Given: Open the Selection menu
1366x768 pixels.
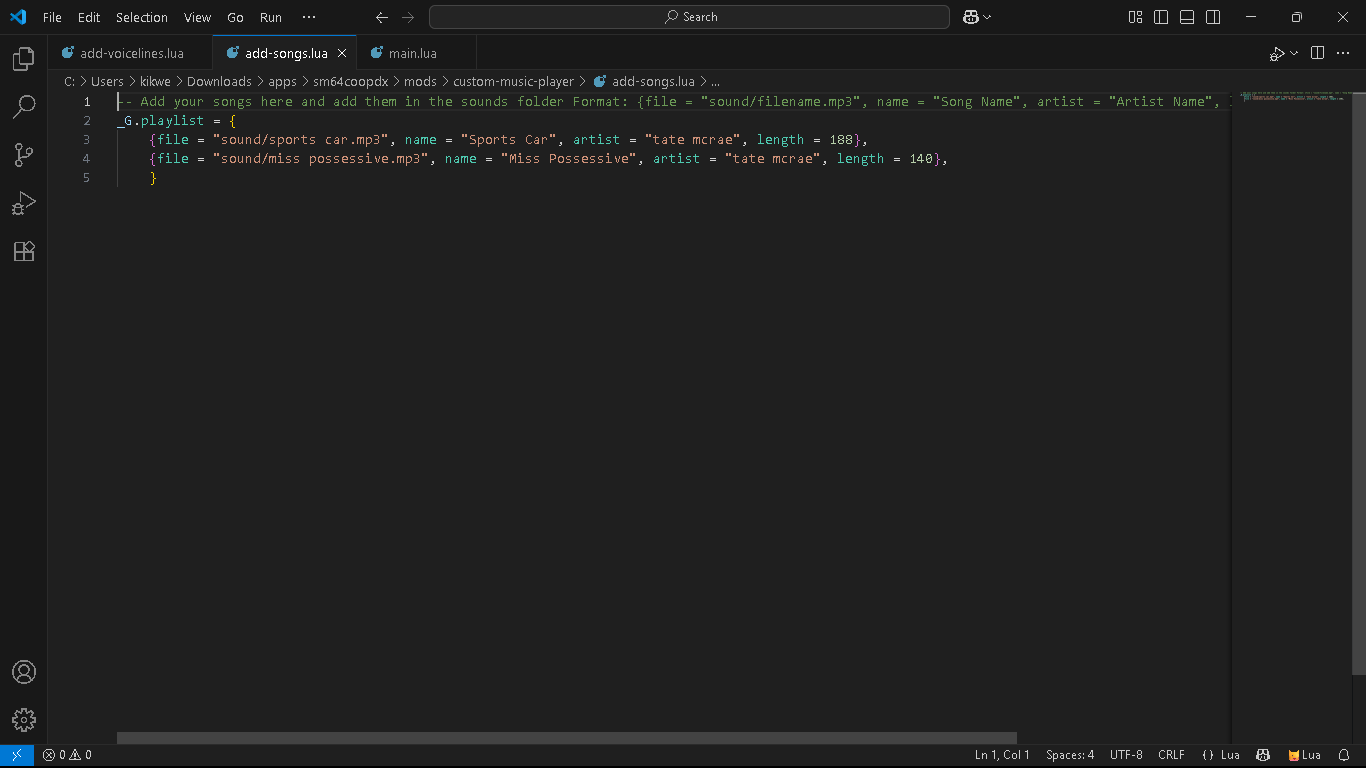Looking at the screenshot, I should coord(141,17).
